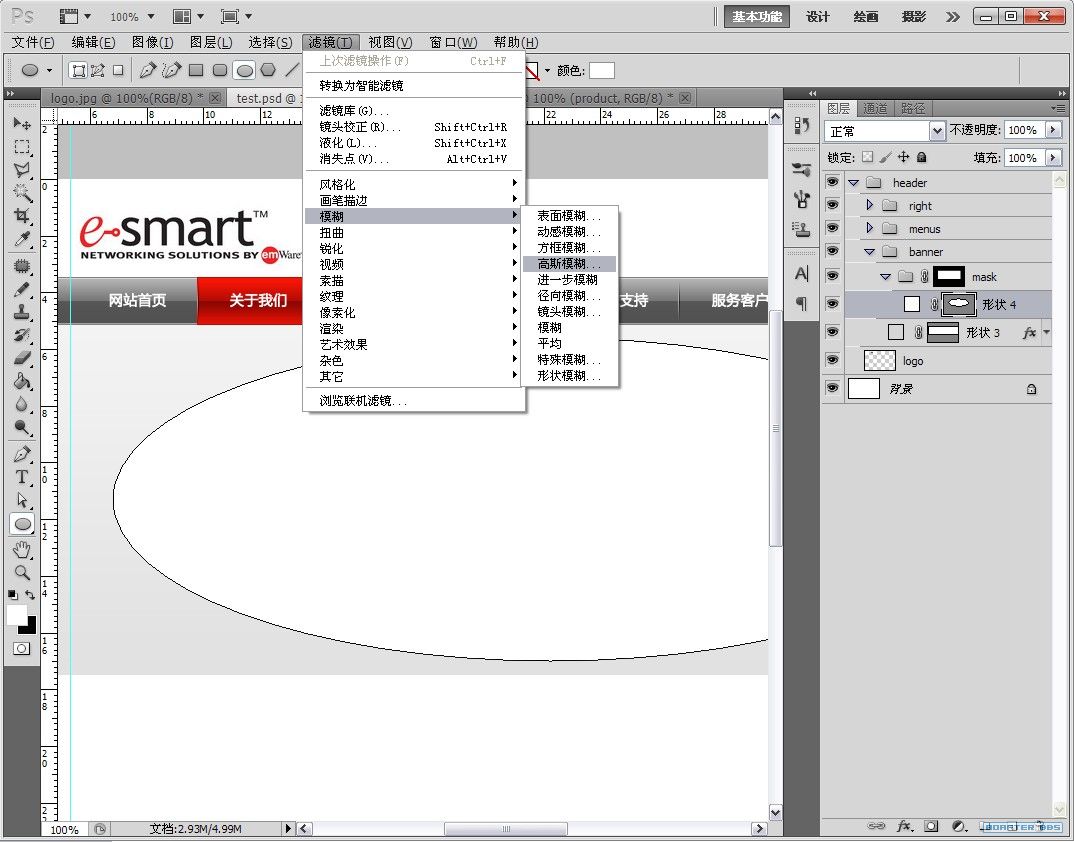
Task: Open the 文件(F) menu
Action: point(33,42)
